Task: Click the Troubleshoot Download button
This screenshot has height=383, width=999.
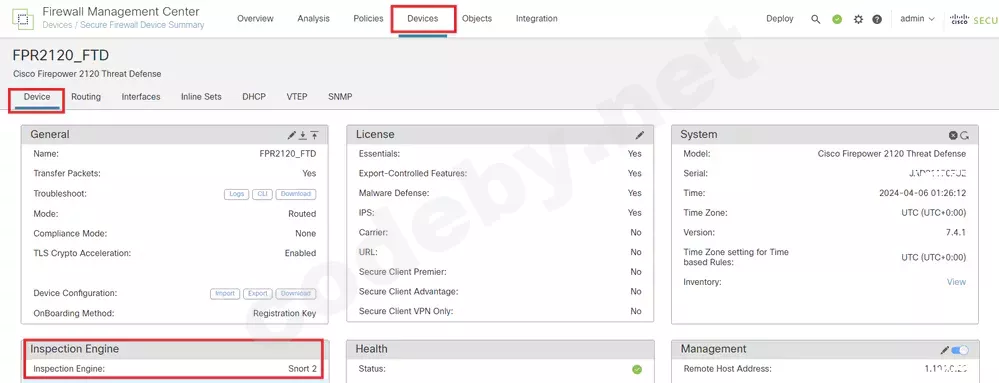Action: click(x=296, y=194)
